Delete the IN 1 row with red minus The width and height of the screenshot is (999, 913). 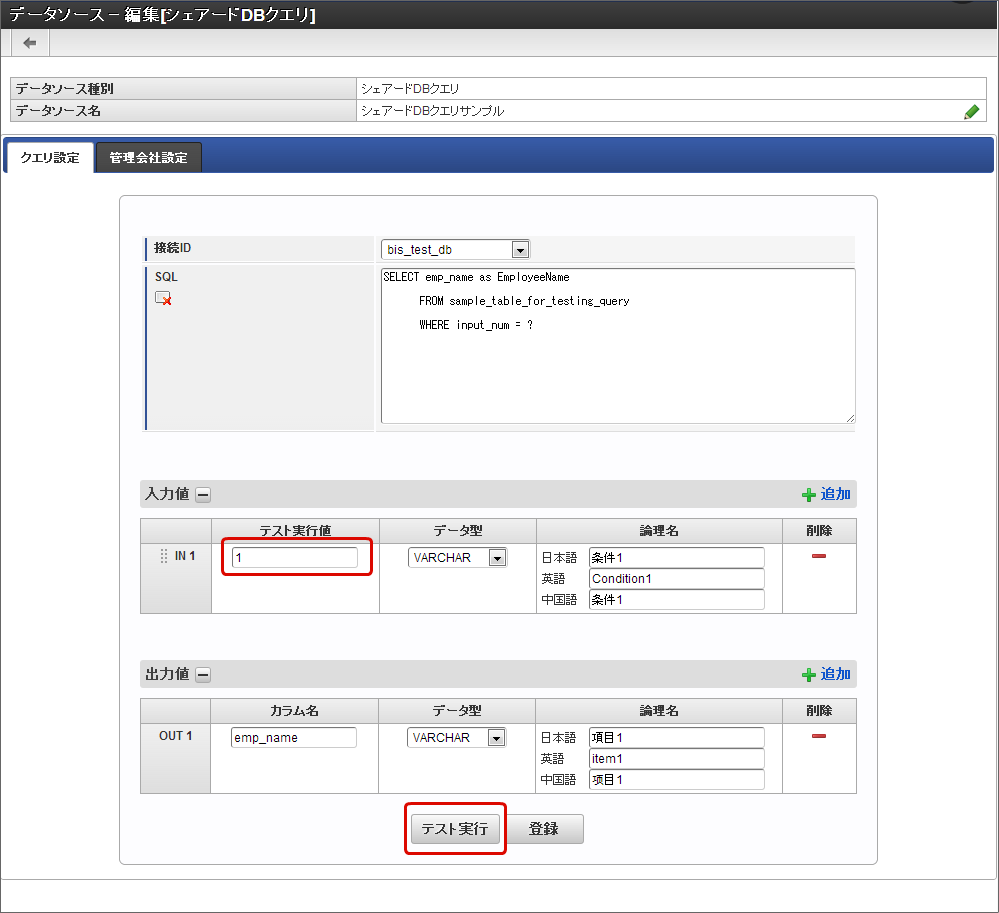pos(819,556)
